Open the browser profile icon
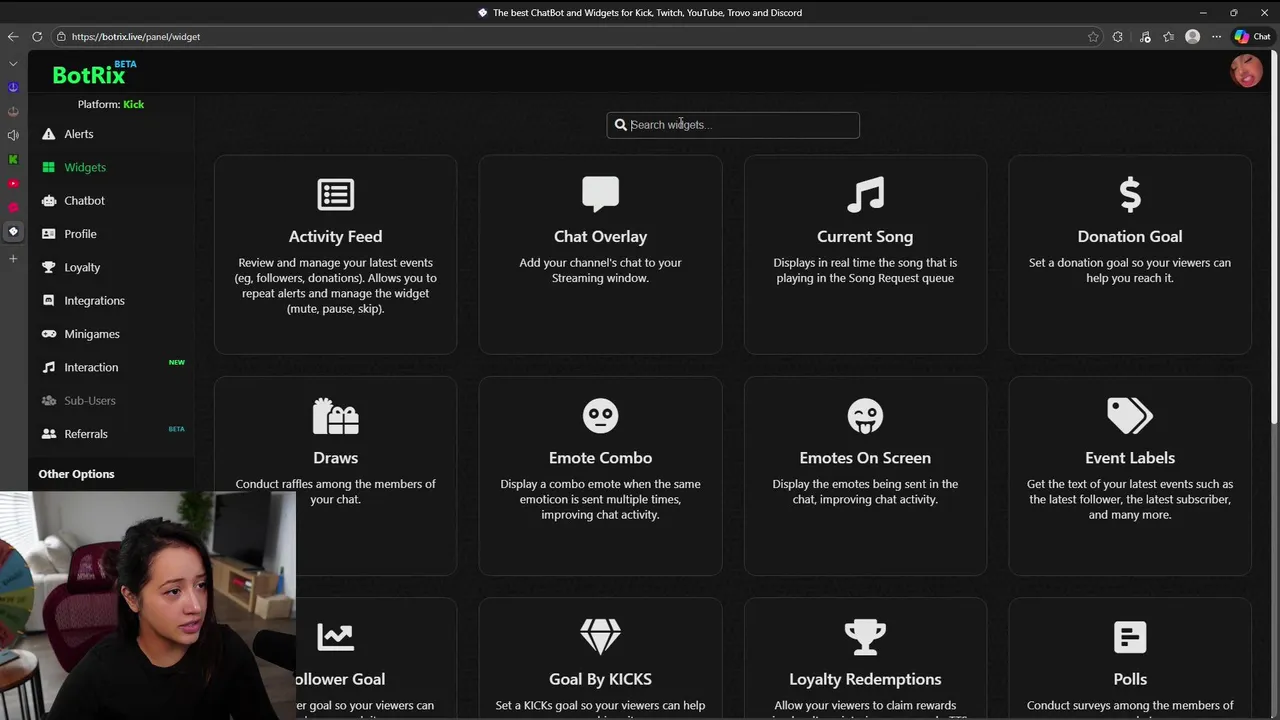Image resolution: width=1280 pixels, height=720 pixels. tap(1192, 37)
